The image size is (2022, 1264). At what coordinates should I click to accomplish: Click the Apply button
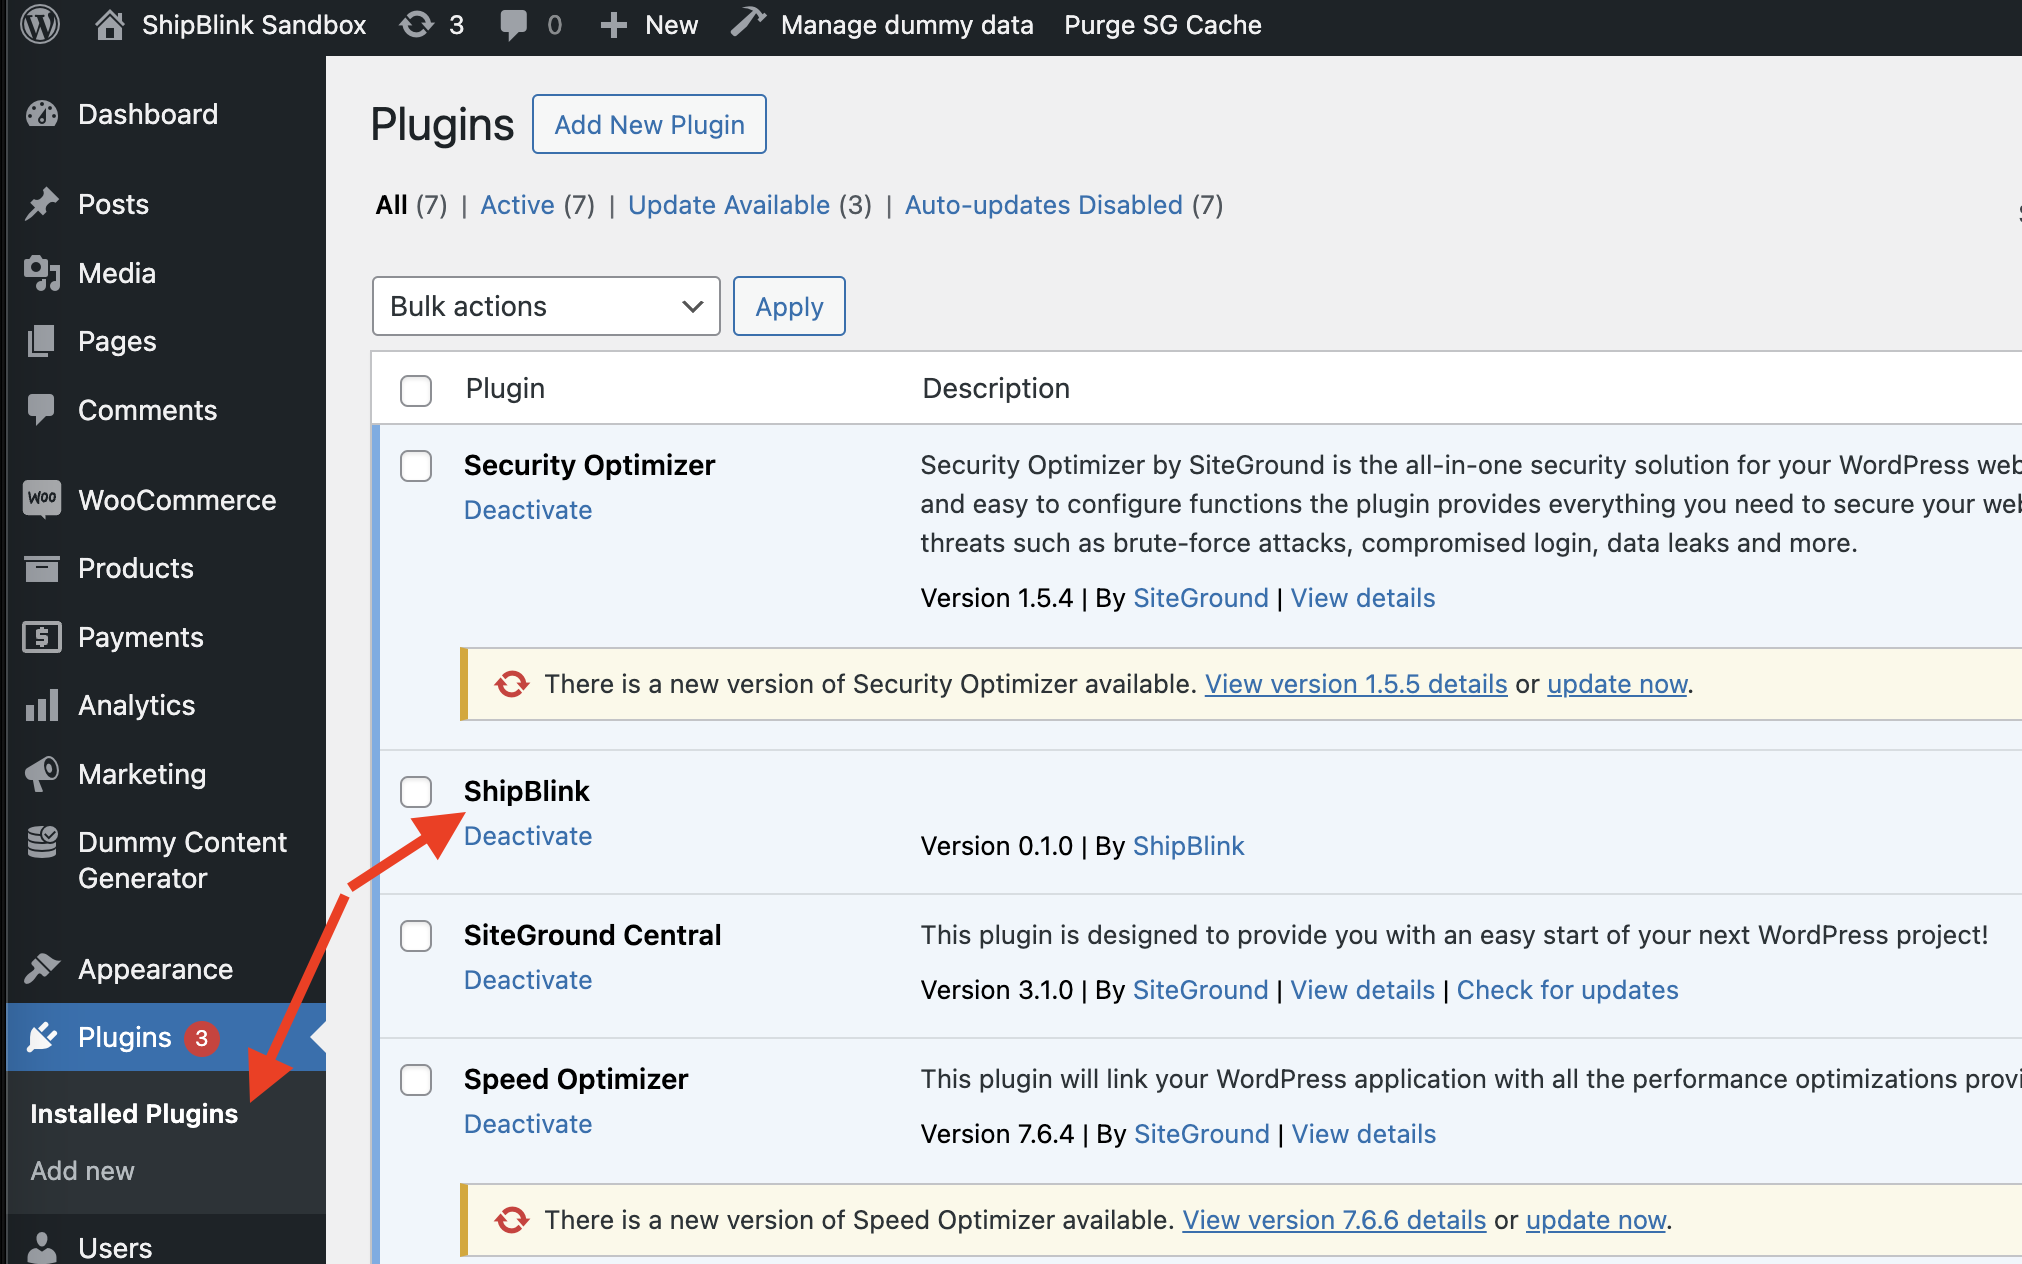click(789, 306)
